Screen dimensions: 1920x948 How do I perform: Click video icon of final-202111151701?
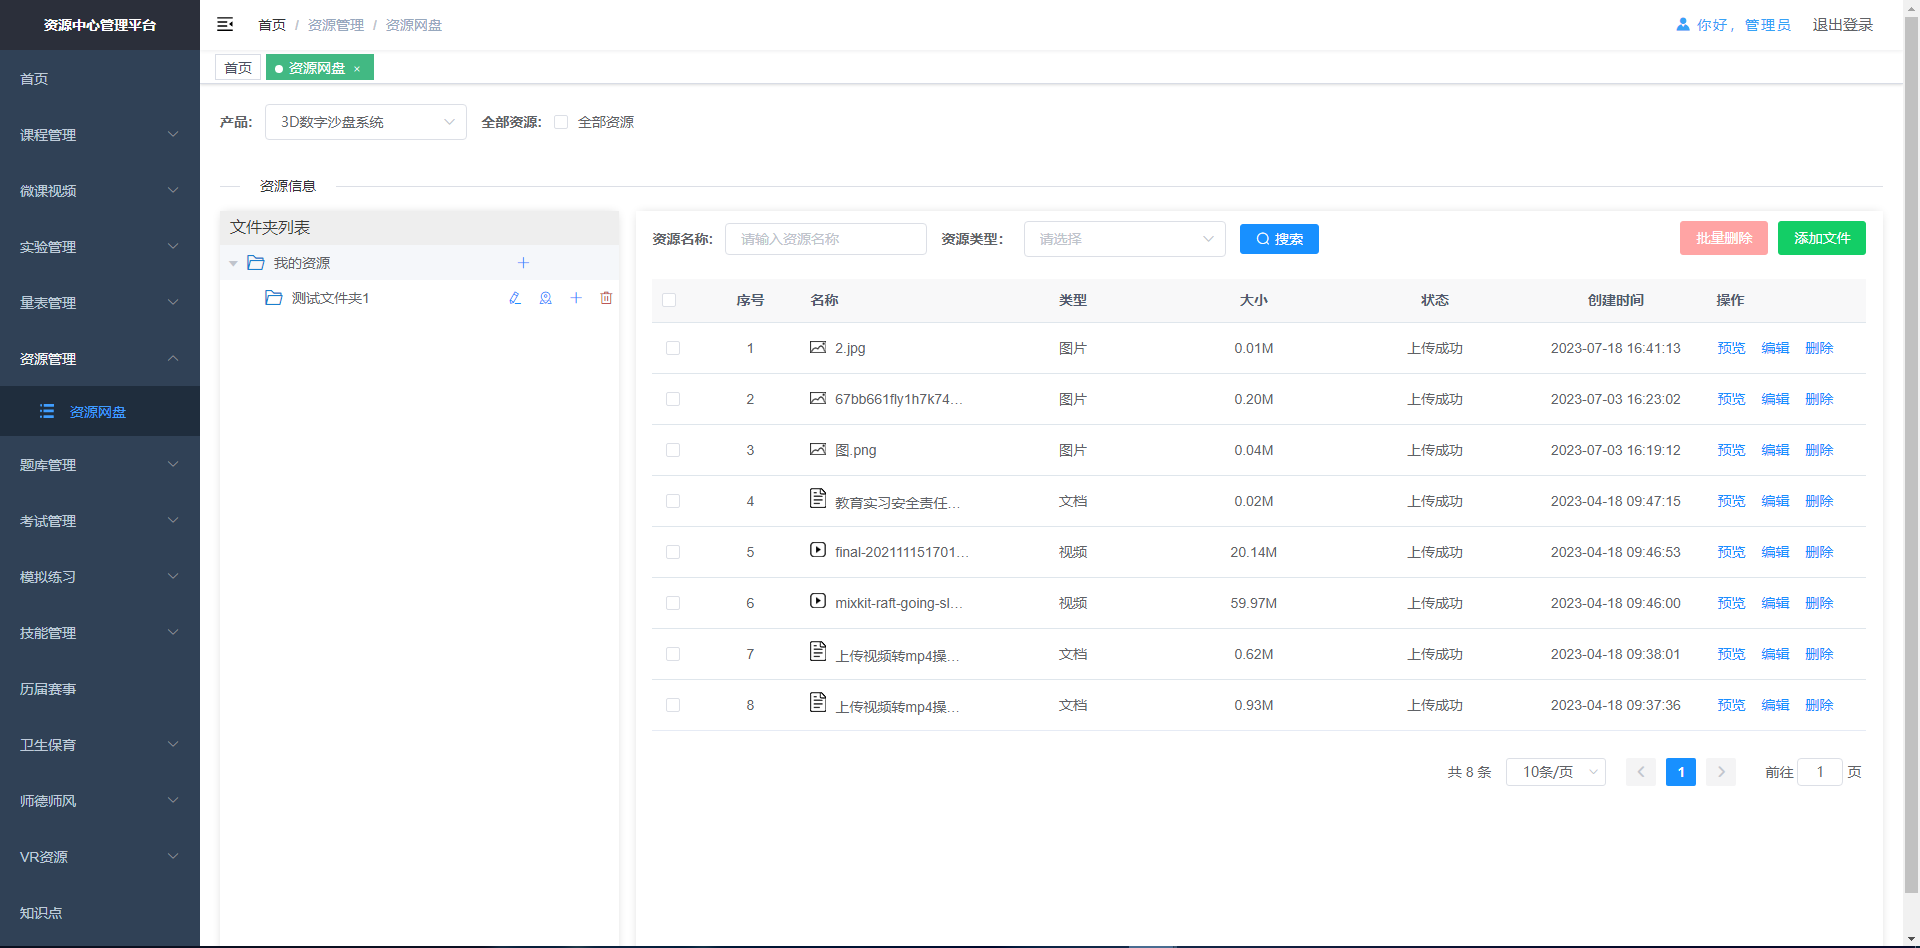[818, 550]
